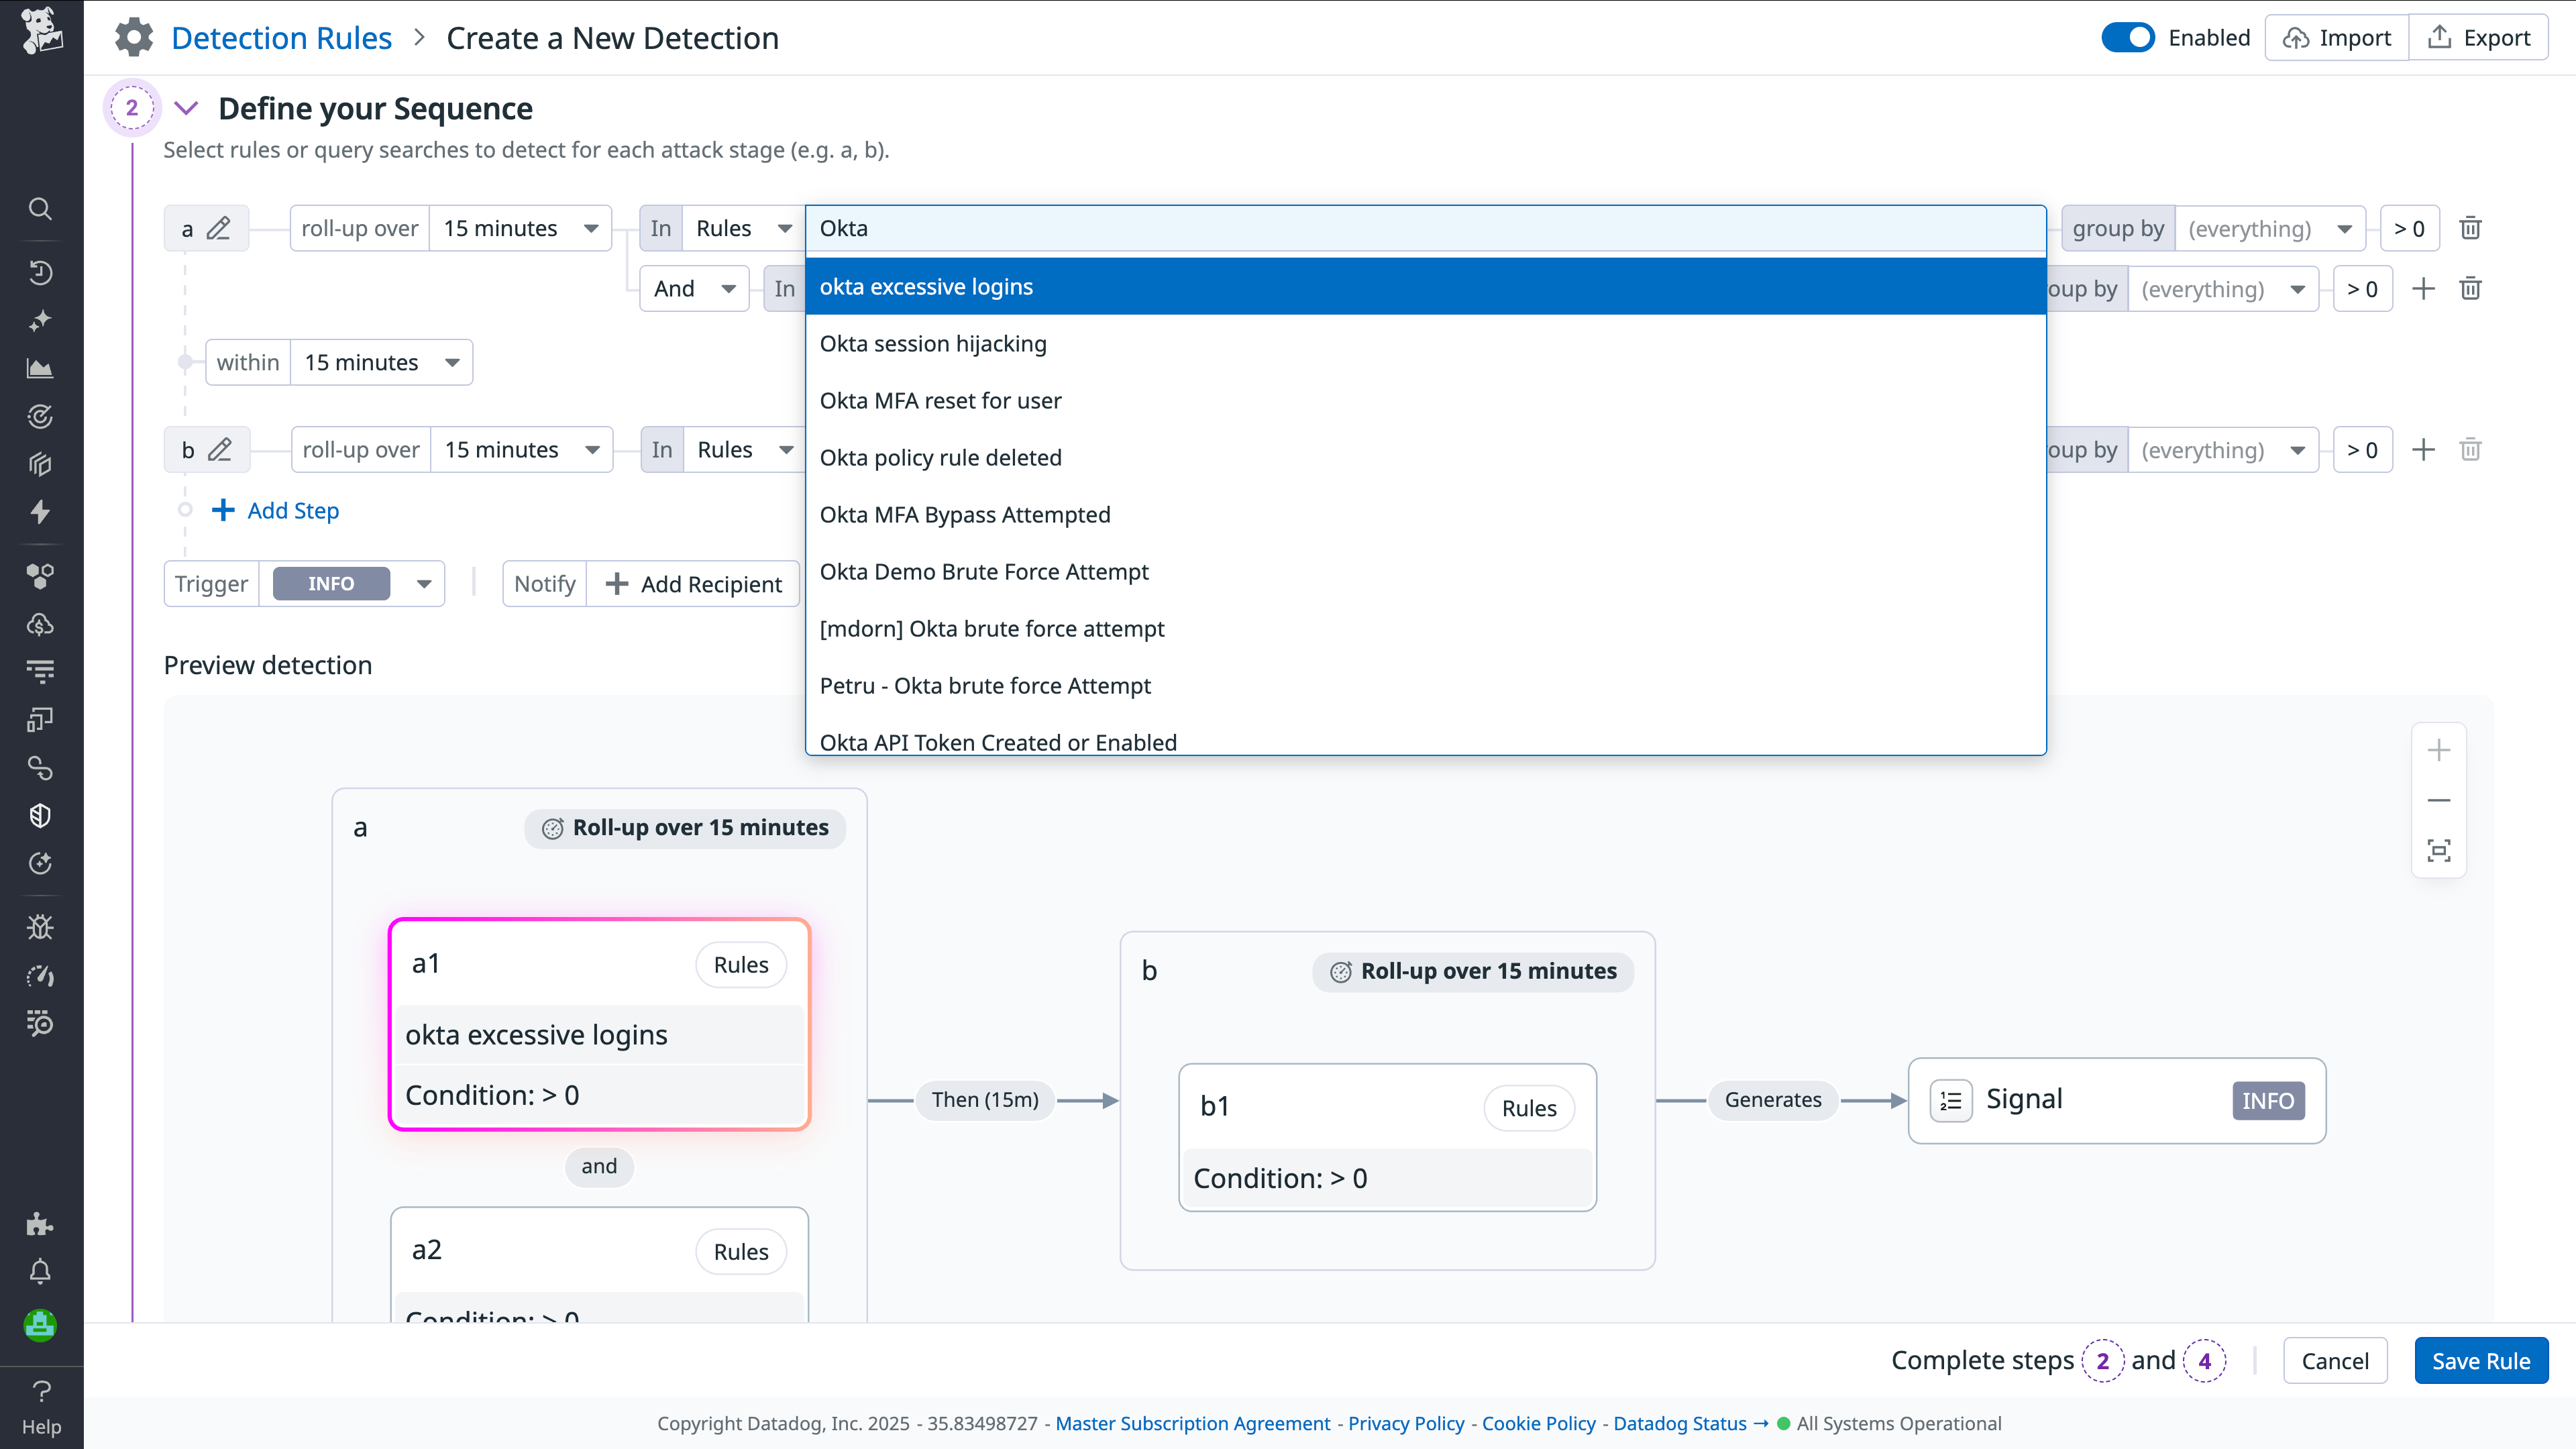The image size is (2576, 1449).
Task: Open the Security shield section in sidebar
Action: click(x=40, y=815)
